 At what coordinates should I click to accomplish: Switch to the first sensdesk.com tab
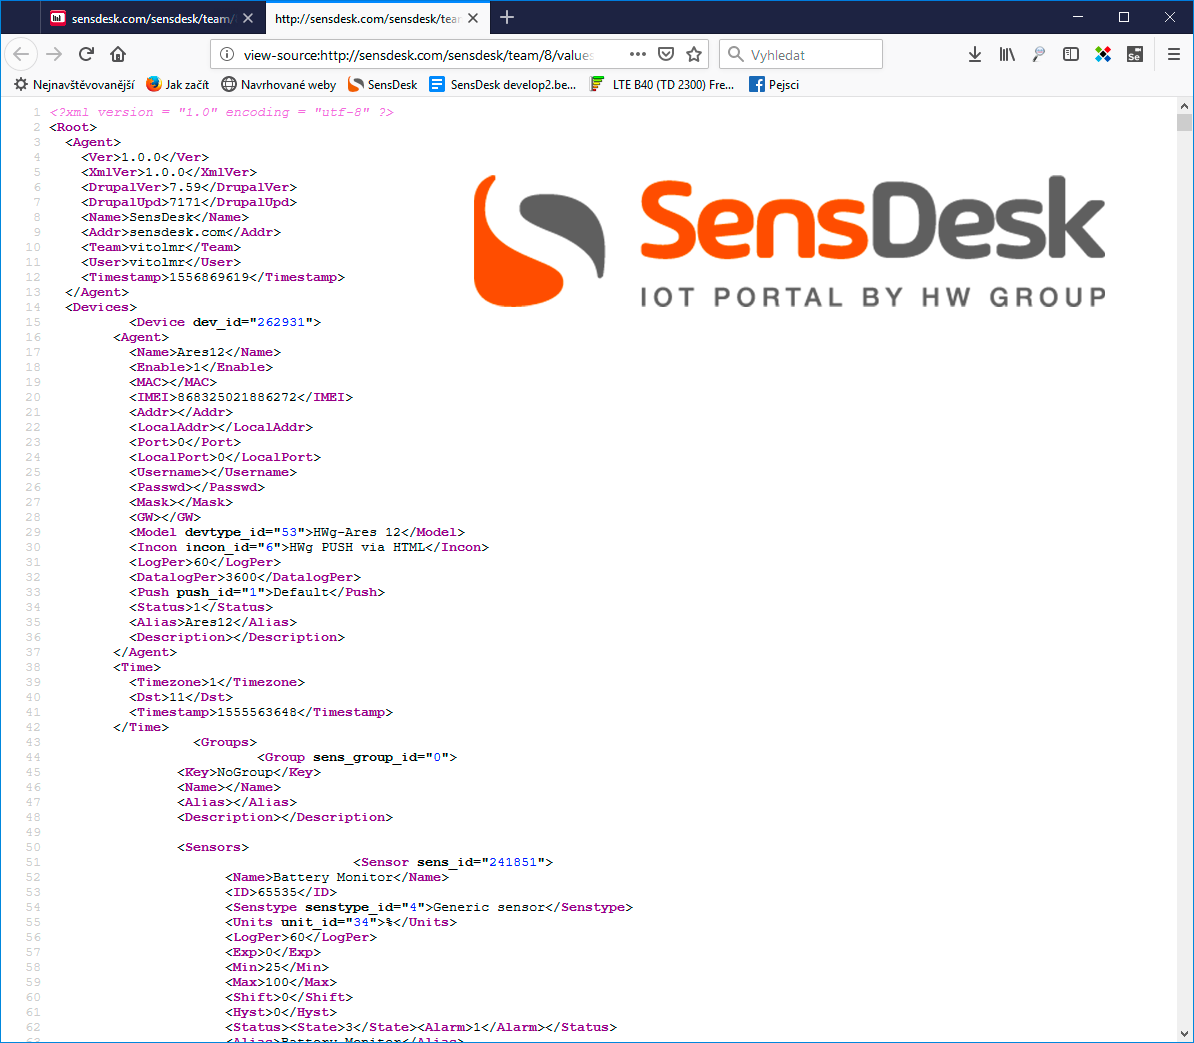point(153,18)
